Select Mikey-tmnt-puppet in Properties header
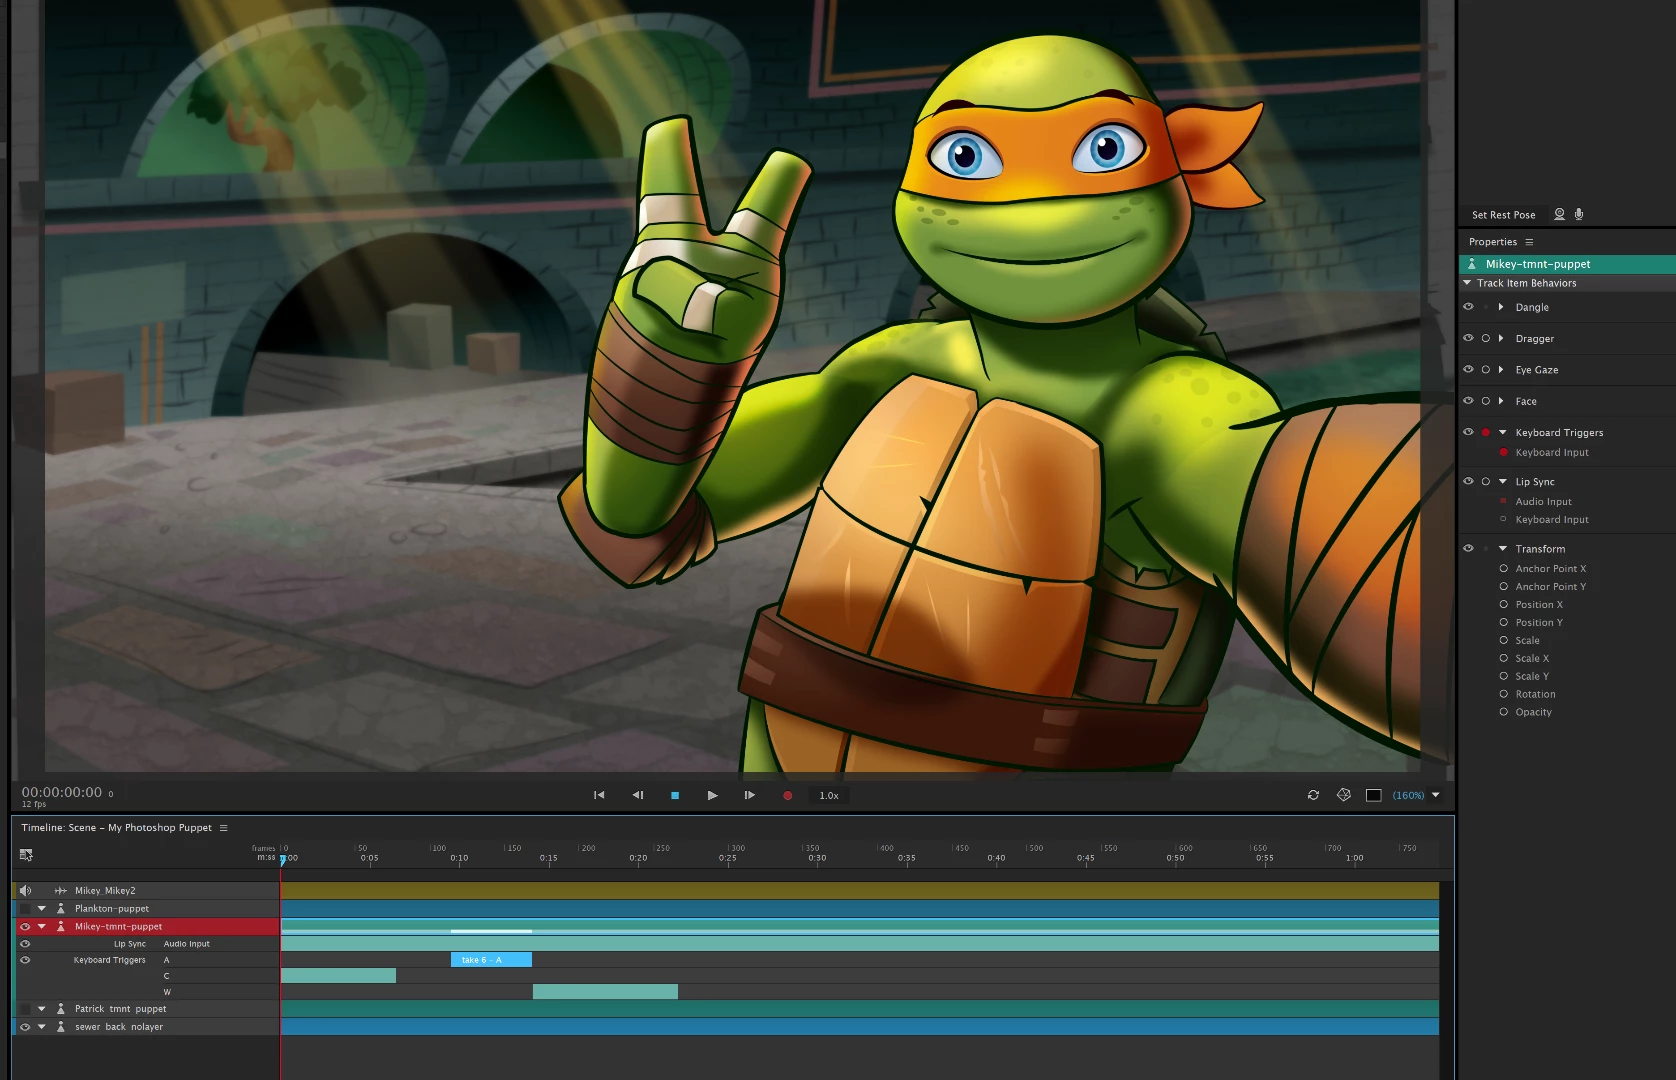The image size is (1676, 1080). [x=1567, y=264]
